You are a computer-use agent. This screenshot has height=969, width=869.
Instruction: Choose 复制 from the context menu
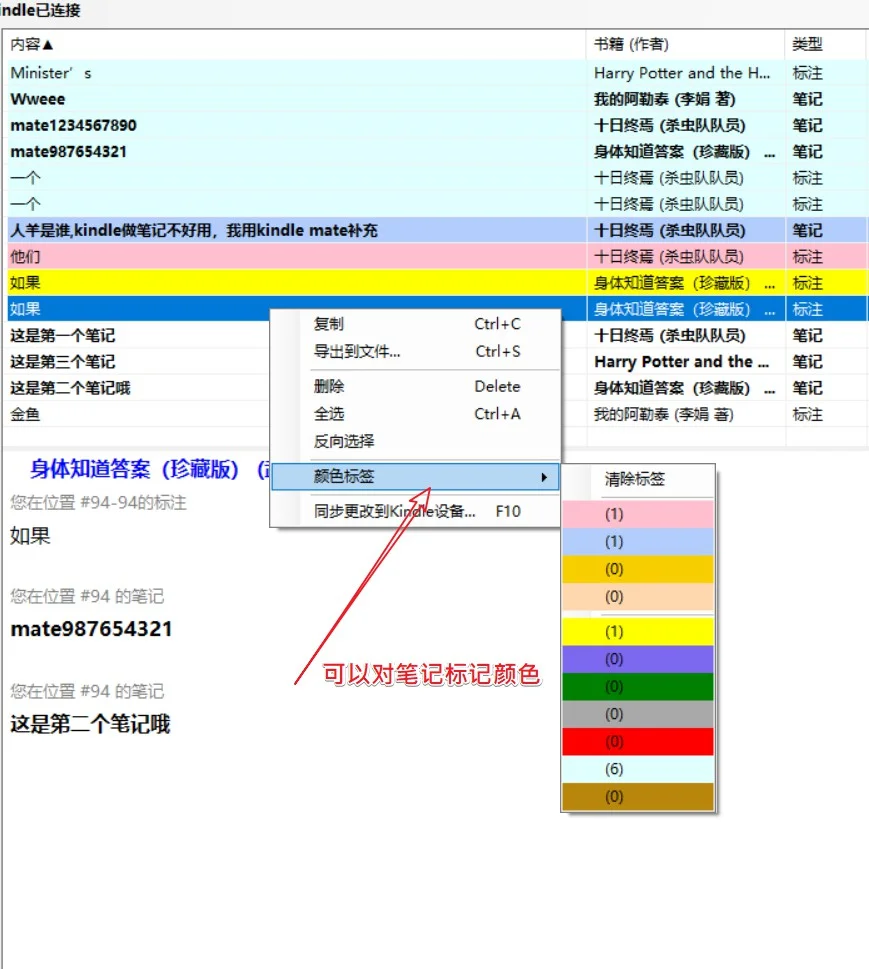(x=417, y=324)
